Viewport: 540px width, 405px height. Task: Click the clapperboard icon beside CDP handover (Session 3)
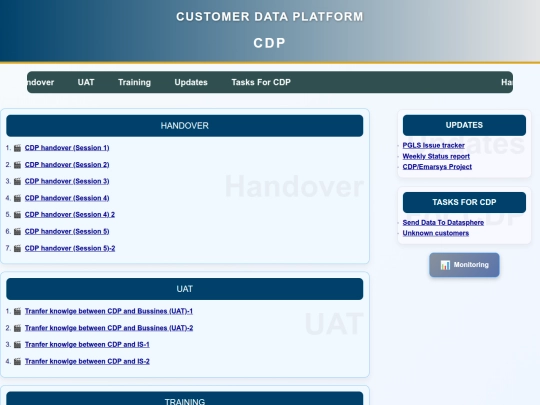pyautogui.click(x=18, y=181)
